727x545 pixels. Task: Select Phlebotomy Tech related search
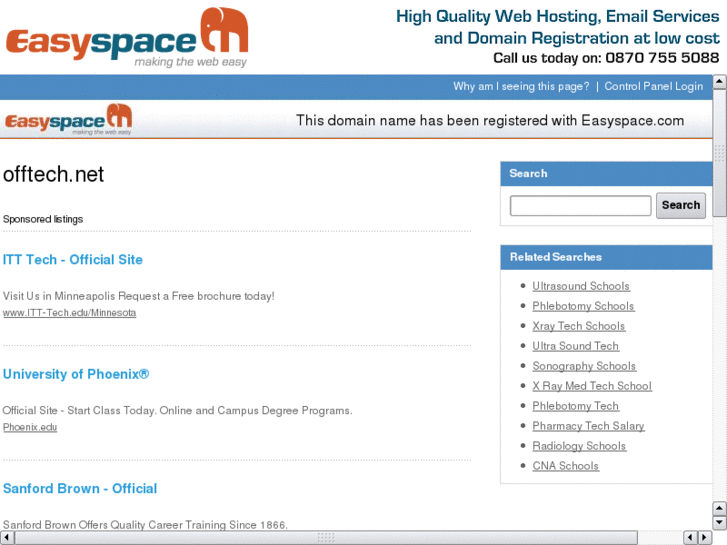coord(575,406)
